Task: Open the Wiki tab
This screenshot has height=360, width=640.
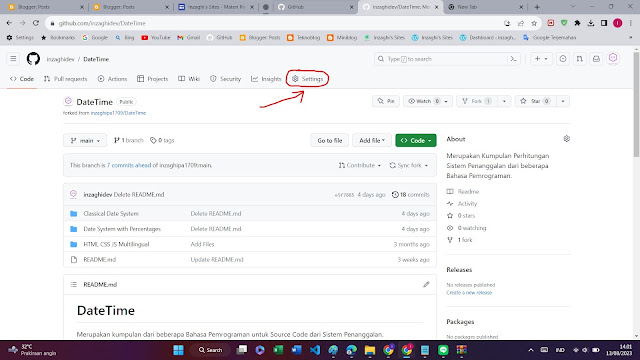Action: point(189,79)
